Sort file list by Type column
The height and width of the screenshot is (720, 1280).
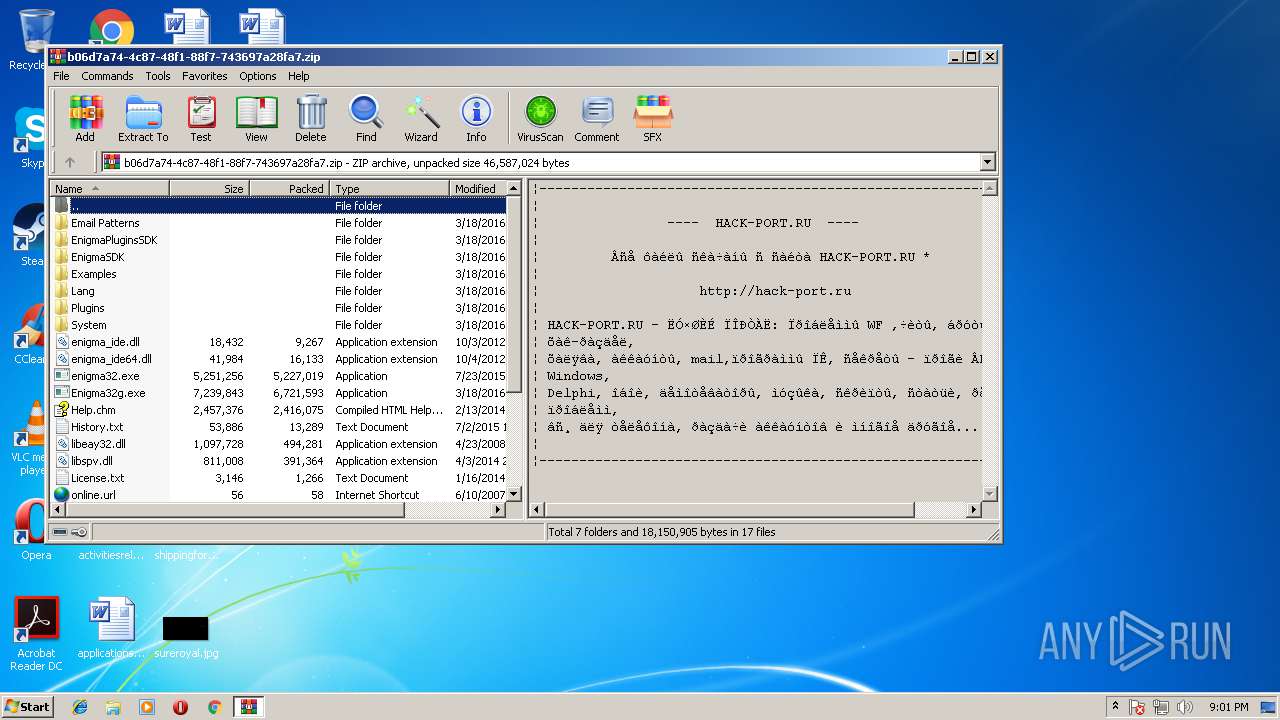click(x=390, y=188)
